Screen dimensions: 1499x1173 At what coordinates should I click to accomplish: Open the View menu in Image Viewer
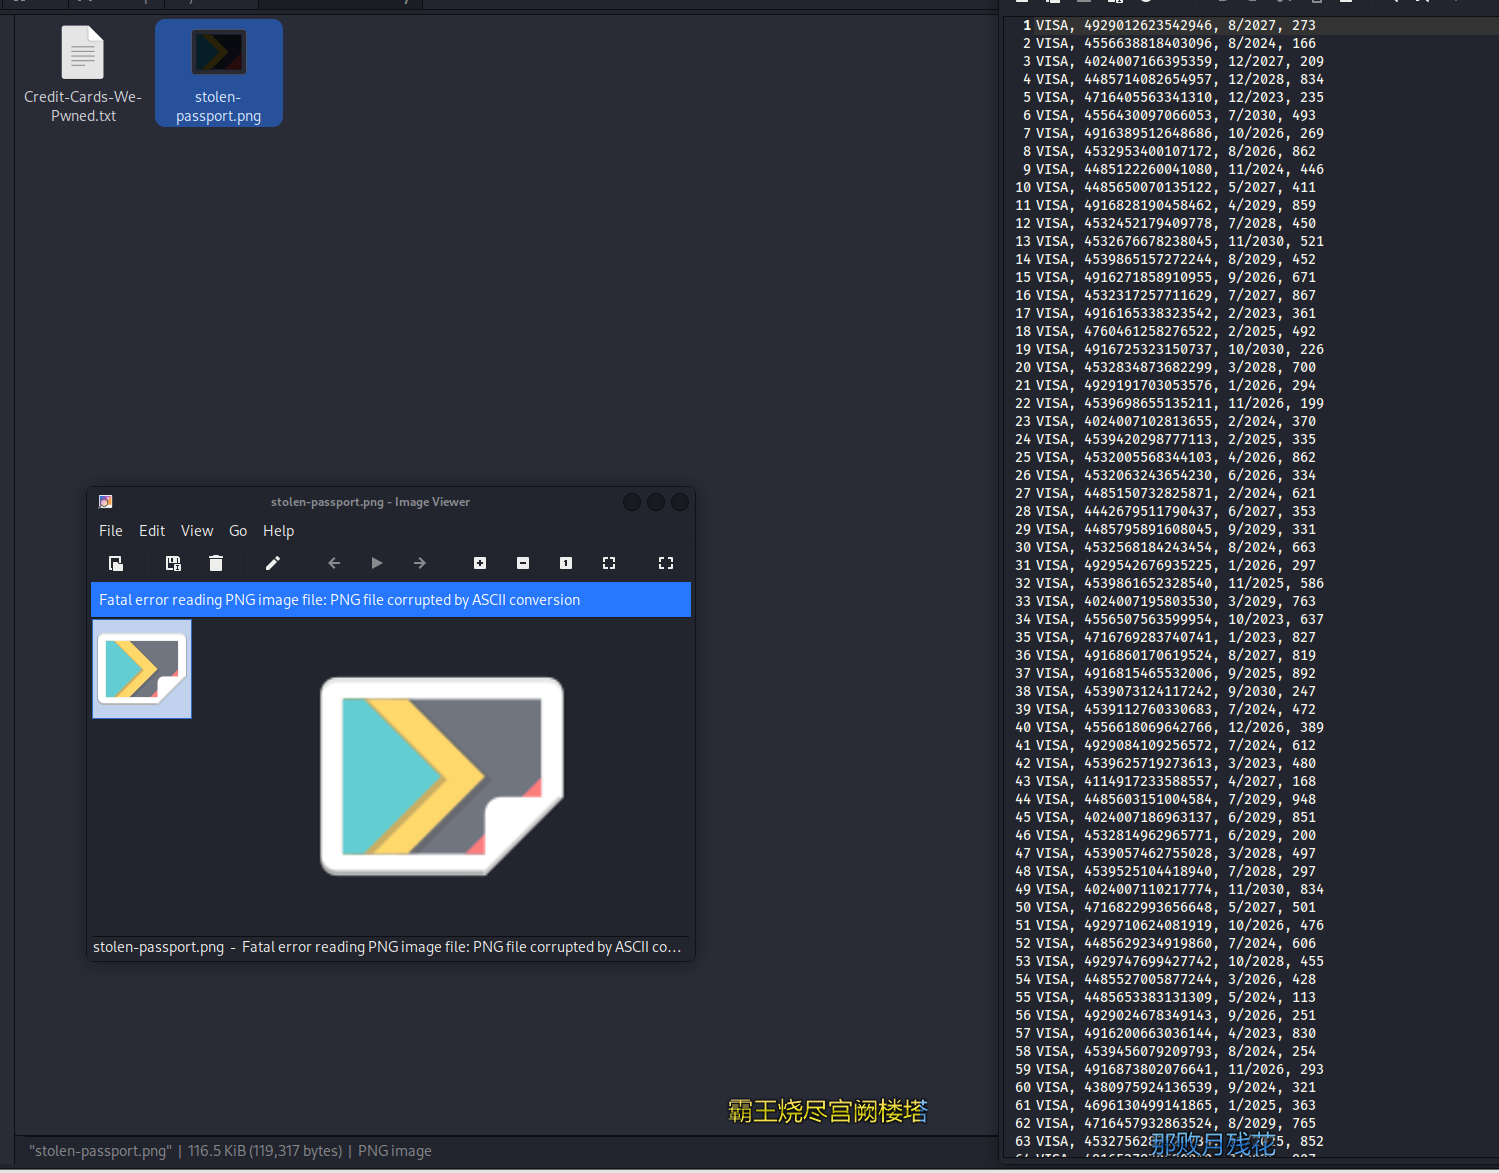point(197,531)
